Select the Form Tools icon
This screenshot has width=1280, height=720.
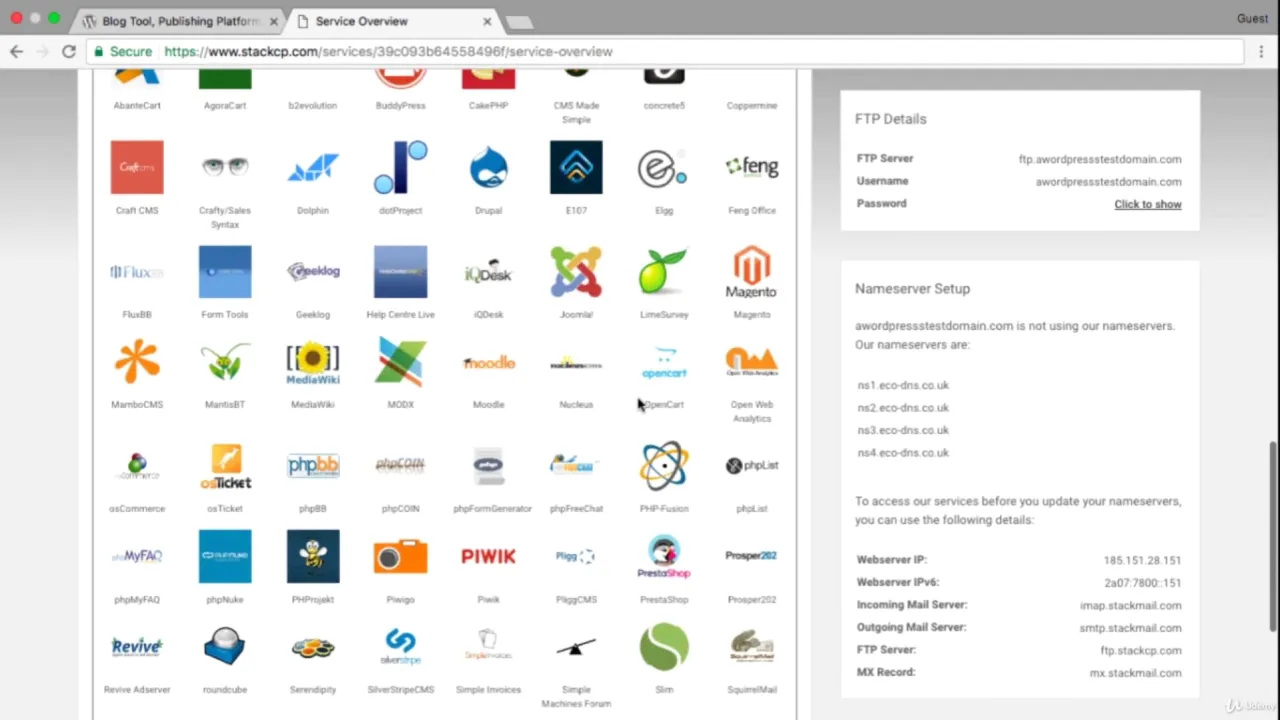(225, 272)
